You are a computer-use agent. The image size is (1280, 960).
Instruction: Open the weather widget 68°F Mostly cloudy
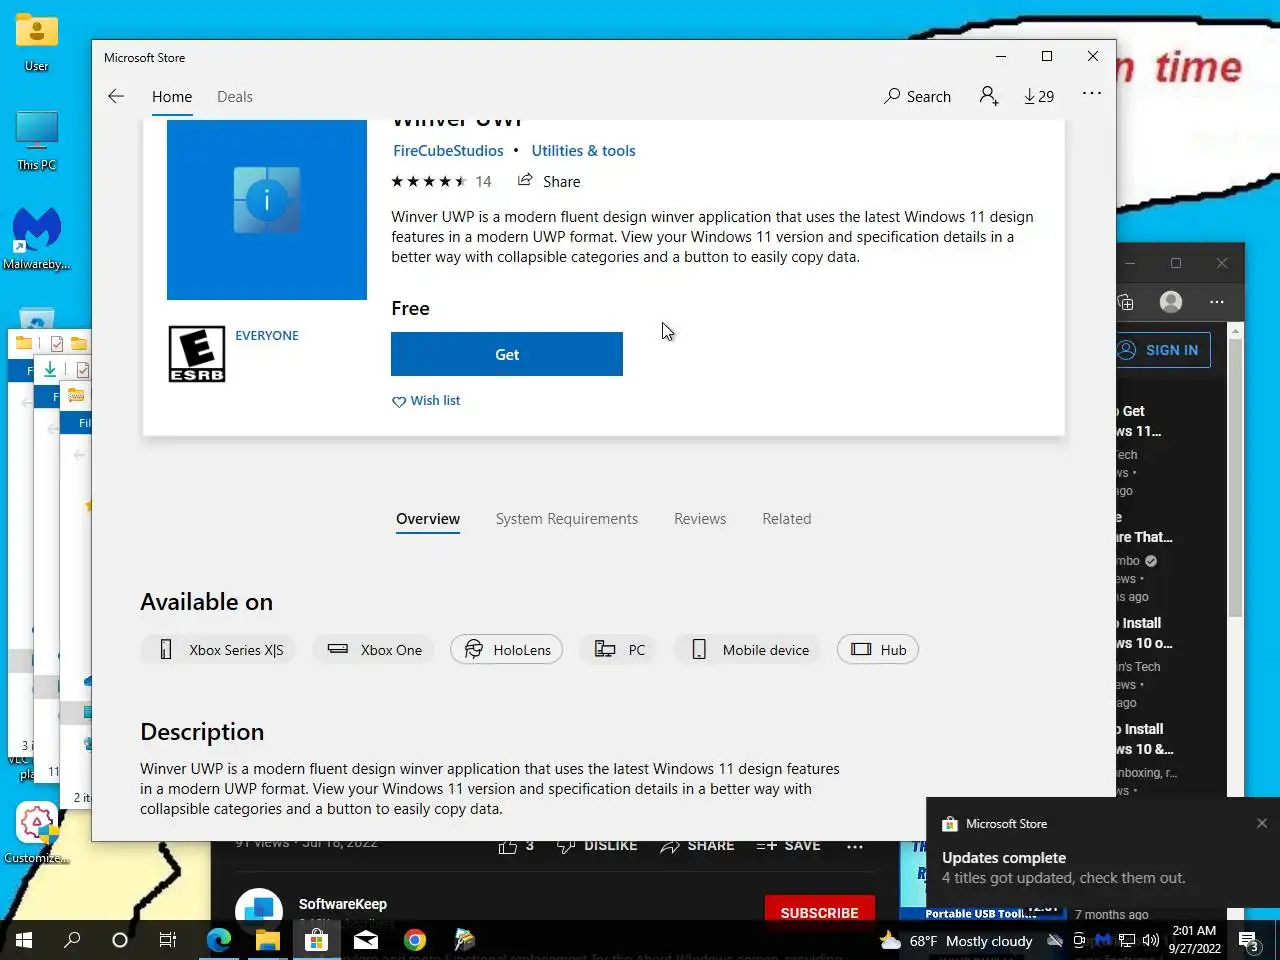pyautogui.click(x=955, y=941)
